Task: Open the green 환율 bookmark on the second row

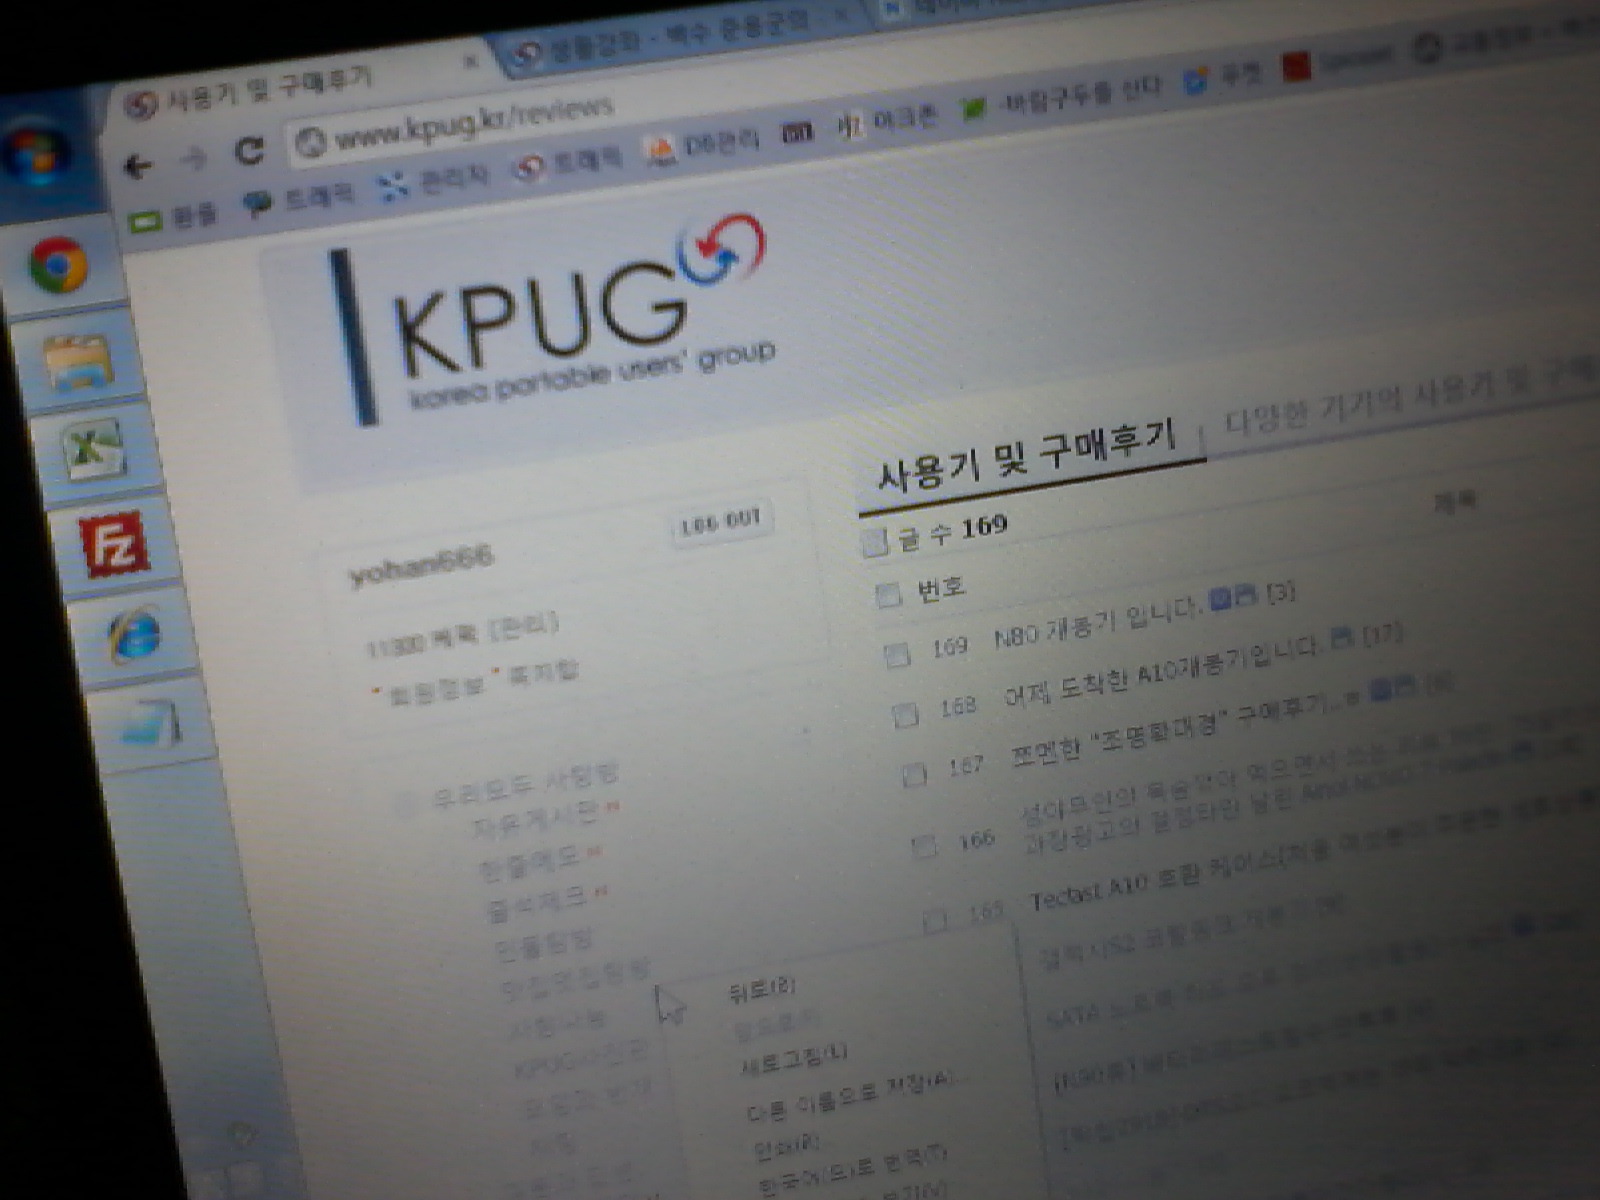Action: tap(174, 217)
